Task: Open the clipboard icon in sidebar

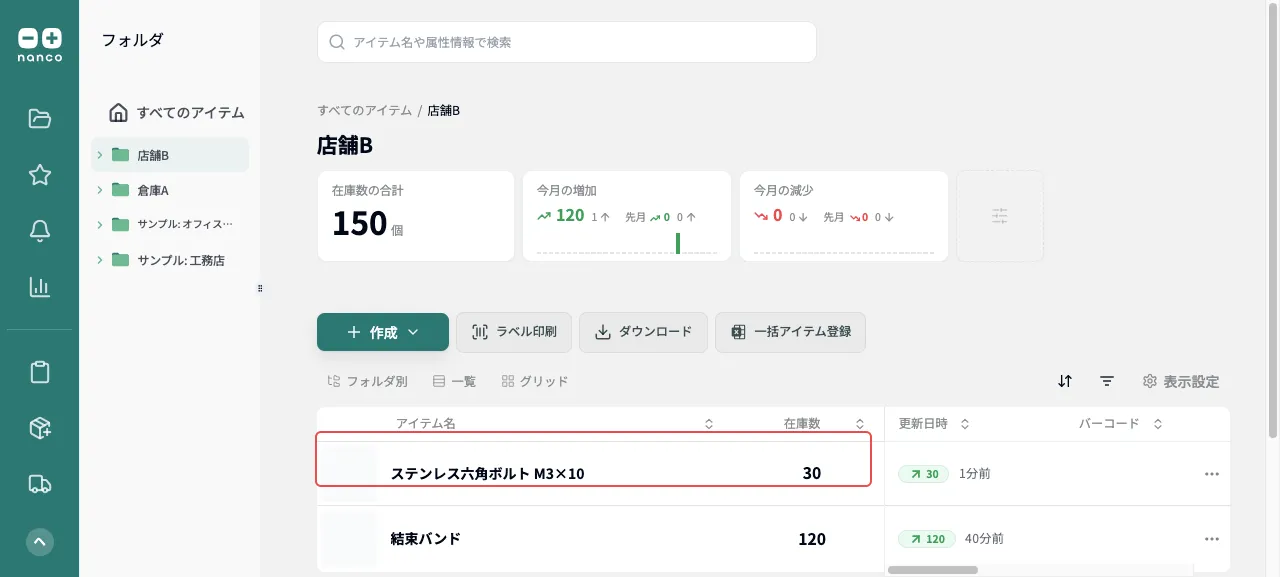Action: coord(40,372)
